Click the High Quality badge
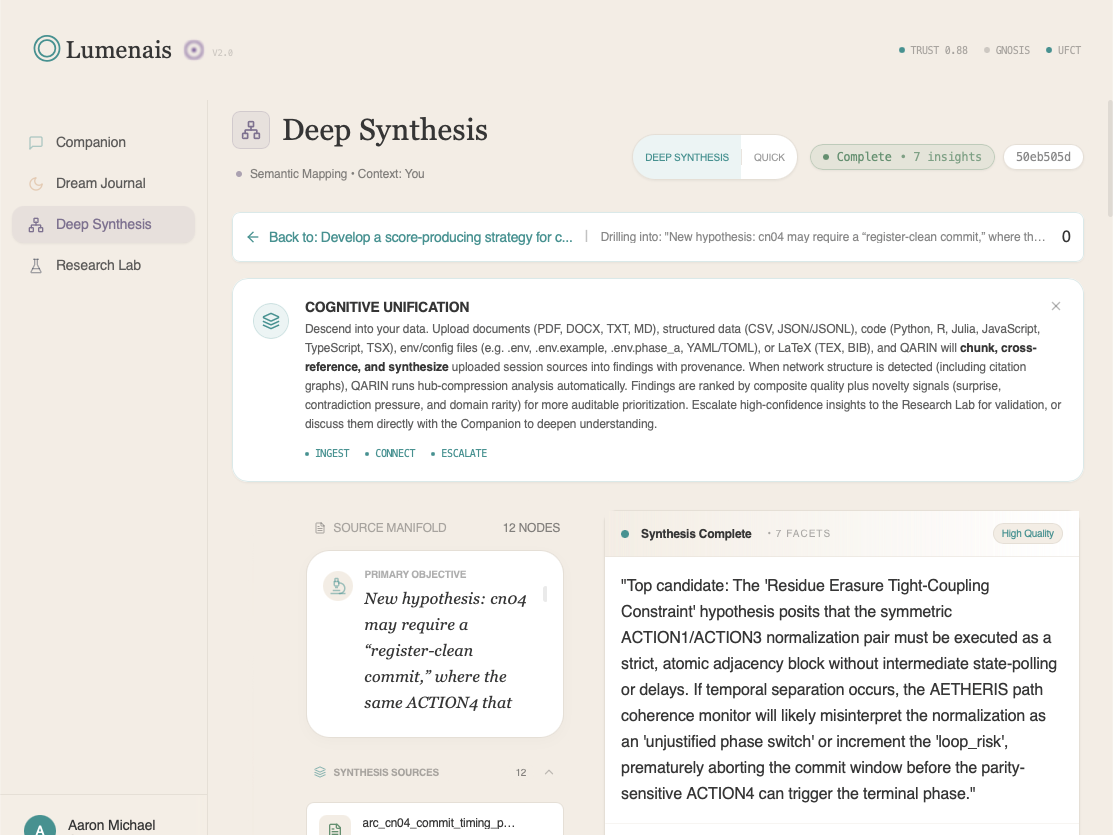 tap(1027, 533)
